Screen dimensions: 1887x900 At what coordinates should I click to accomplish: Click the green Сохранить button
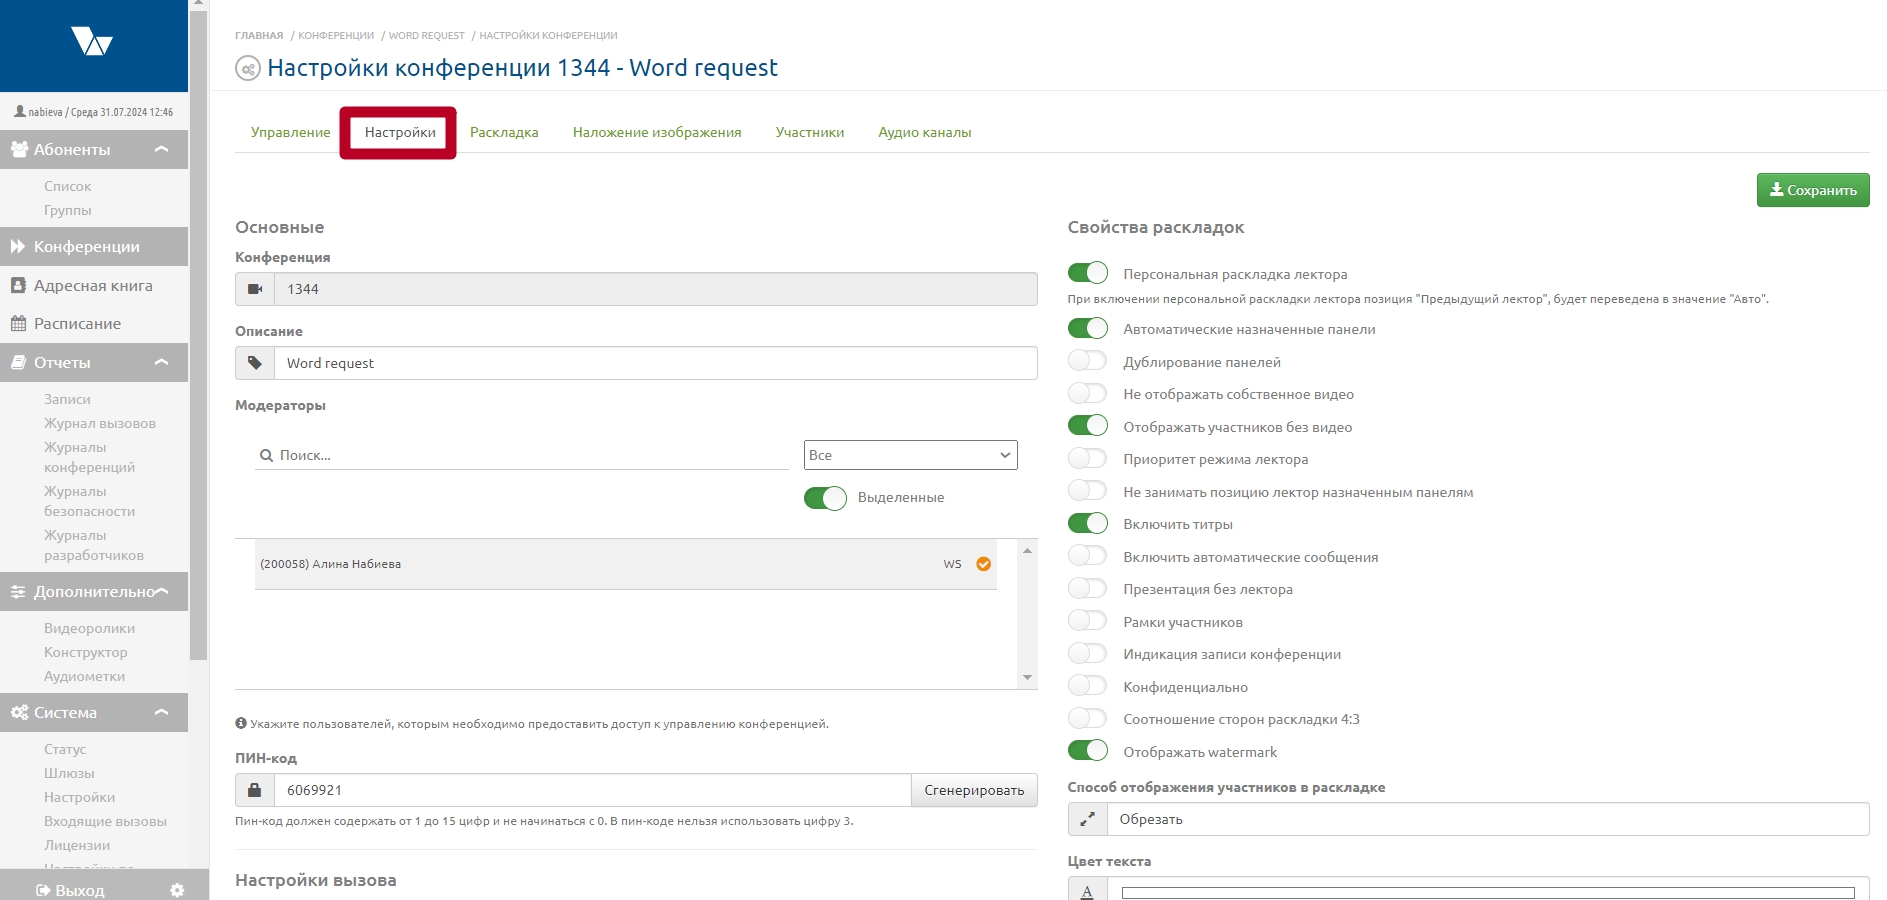point(1813,190)
